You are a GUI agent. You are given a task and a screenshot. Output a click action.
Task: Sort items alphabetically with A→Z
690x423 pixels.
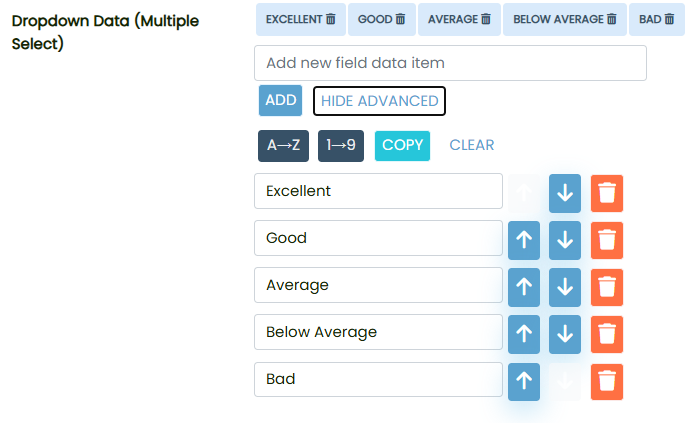[x=283, y=145]
